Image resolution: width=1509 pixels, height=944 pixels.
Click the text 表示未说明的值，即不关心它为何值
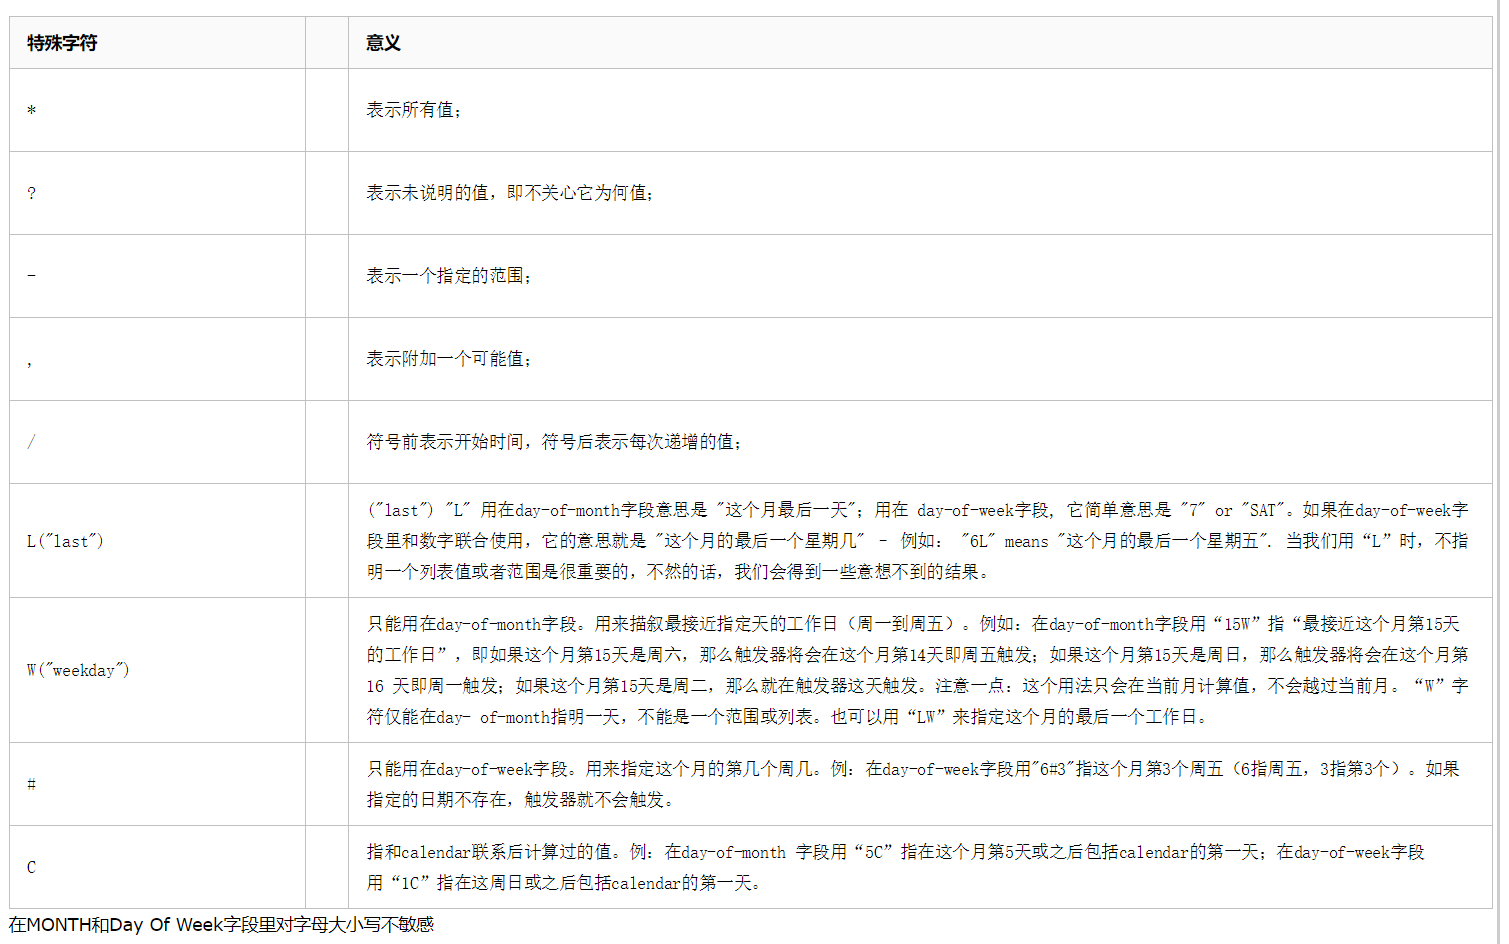(510, 193)
